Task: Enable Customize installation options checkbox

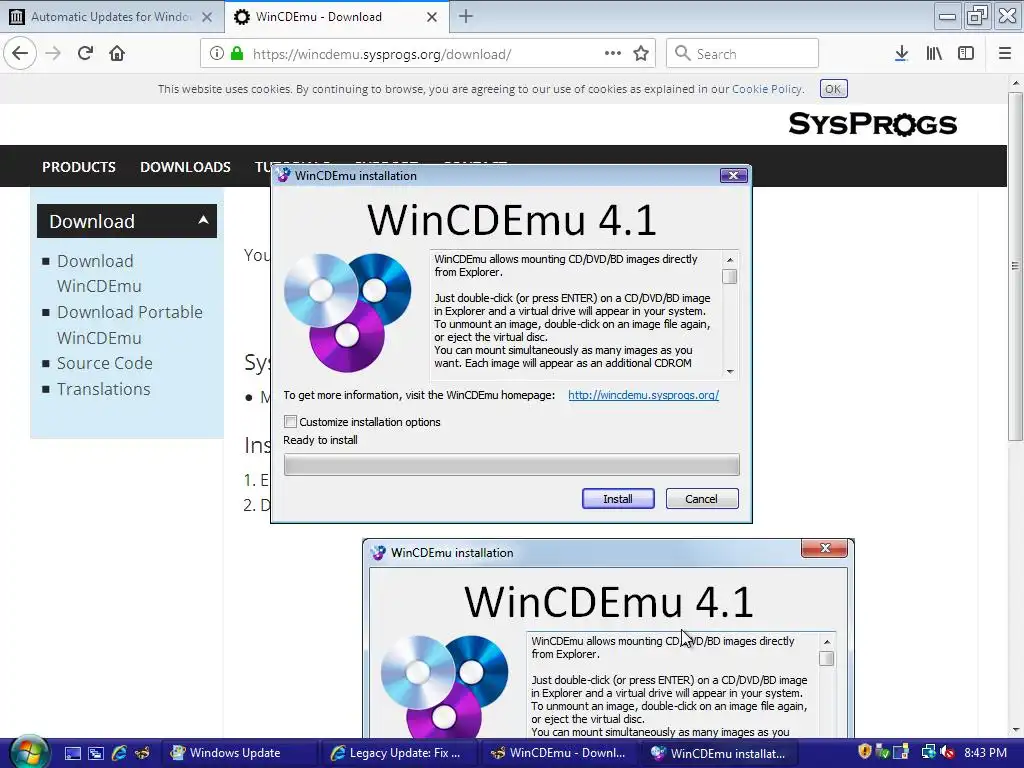Action: 291,422
